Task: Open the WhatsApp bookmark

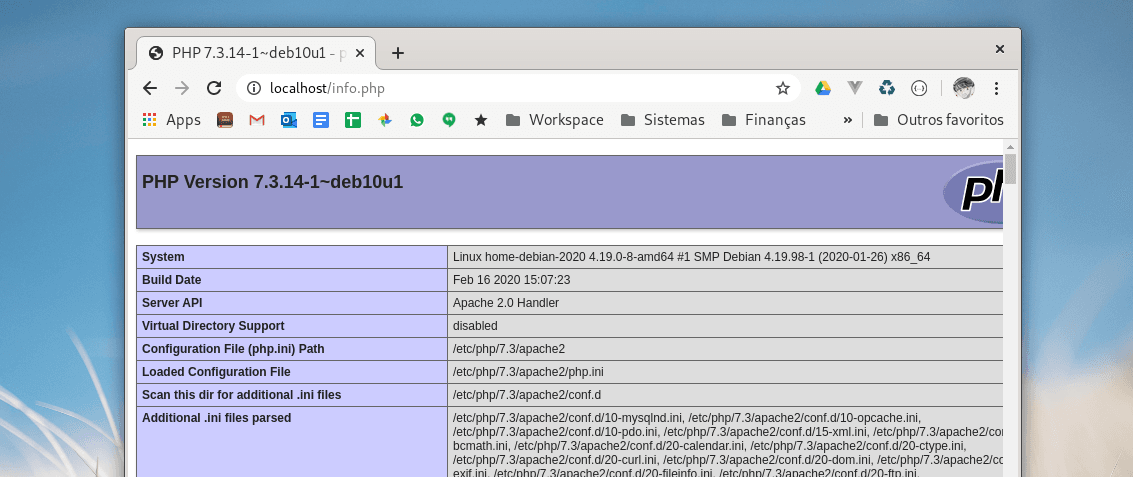Action: tap(417, 120)
